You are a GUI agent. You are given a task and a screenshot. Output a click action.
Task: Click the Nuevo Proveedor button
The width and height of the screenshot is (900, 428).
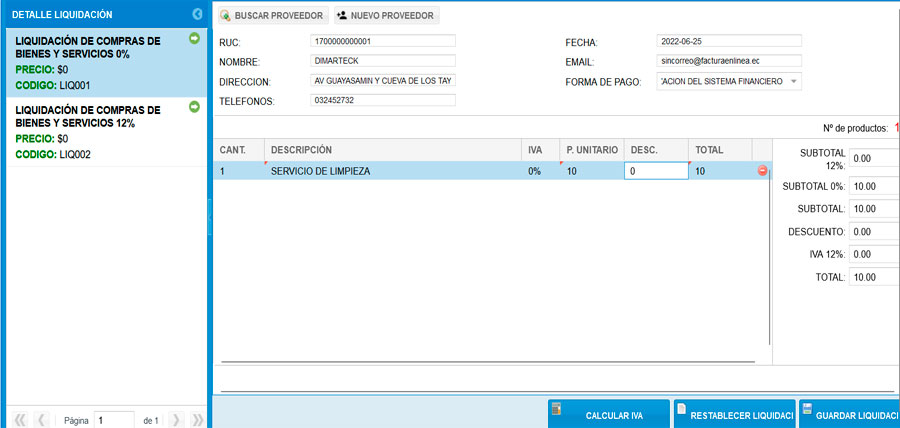[x=385, y=16]
